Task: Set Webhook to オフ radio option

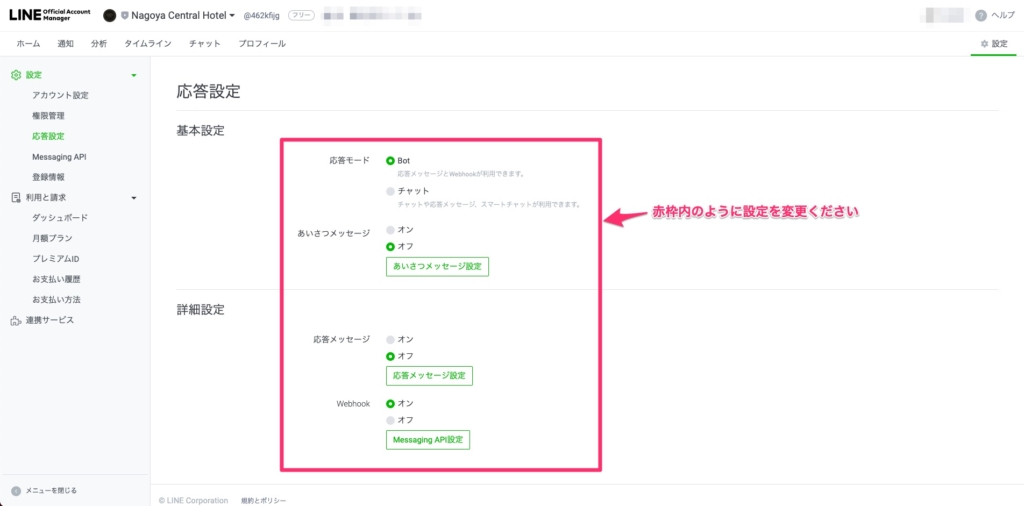Action: tap(391, 420)
